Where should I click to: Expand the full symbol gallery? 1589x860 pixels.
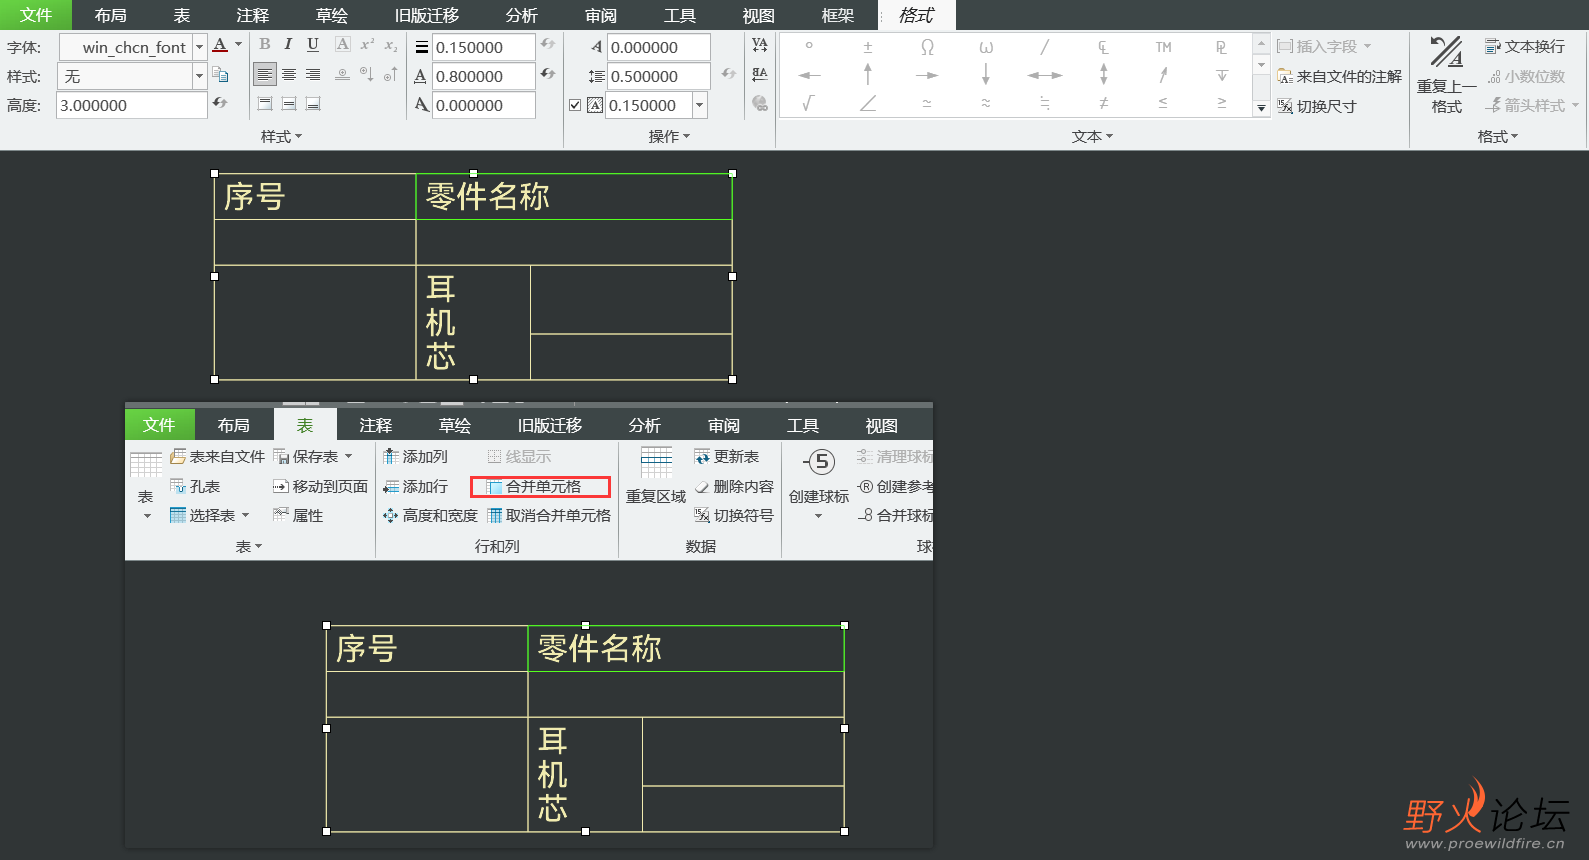point(1261,106)
